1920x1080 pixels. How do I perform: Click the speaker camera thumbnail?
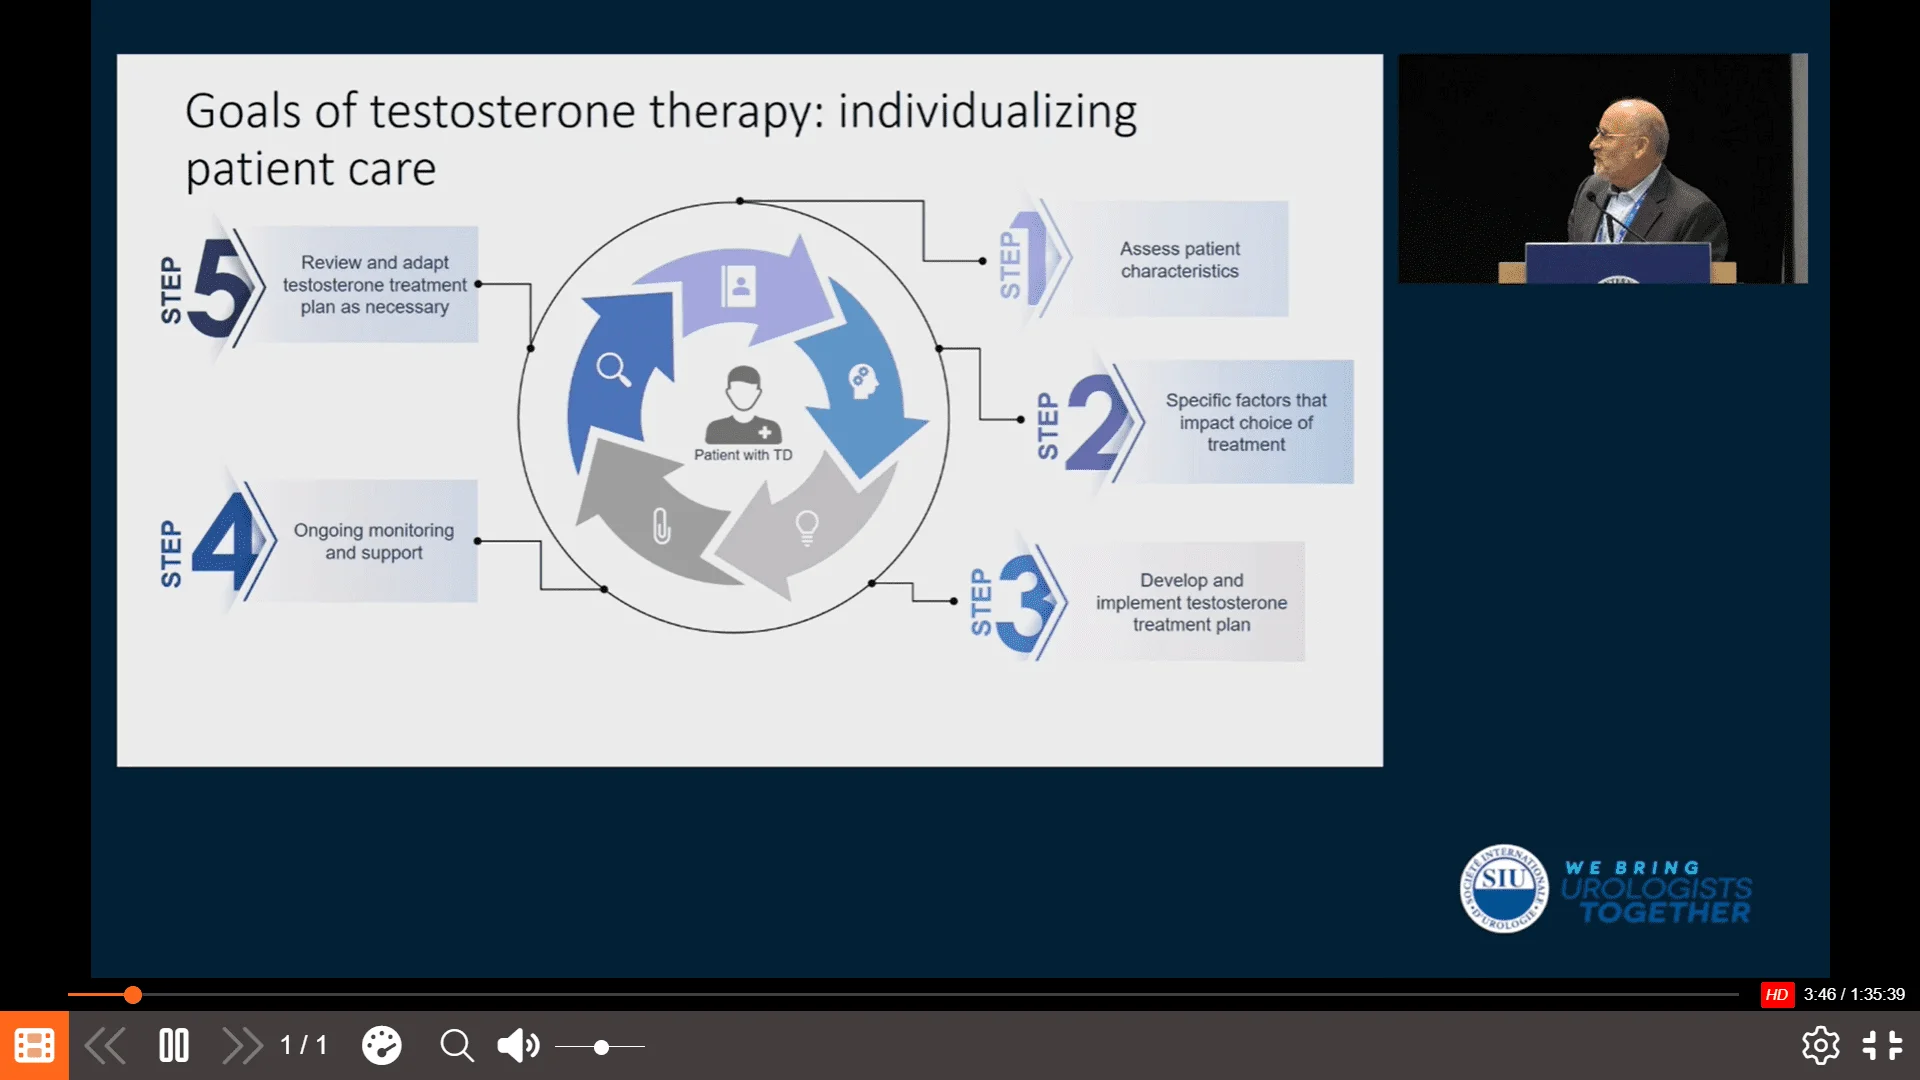click(1602, 168)
